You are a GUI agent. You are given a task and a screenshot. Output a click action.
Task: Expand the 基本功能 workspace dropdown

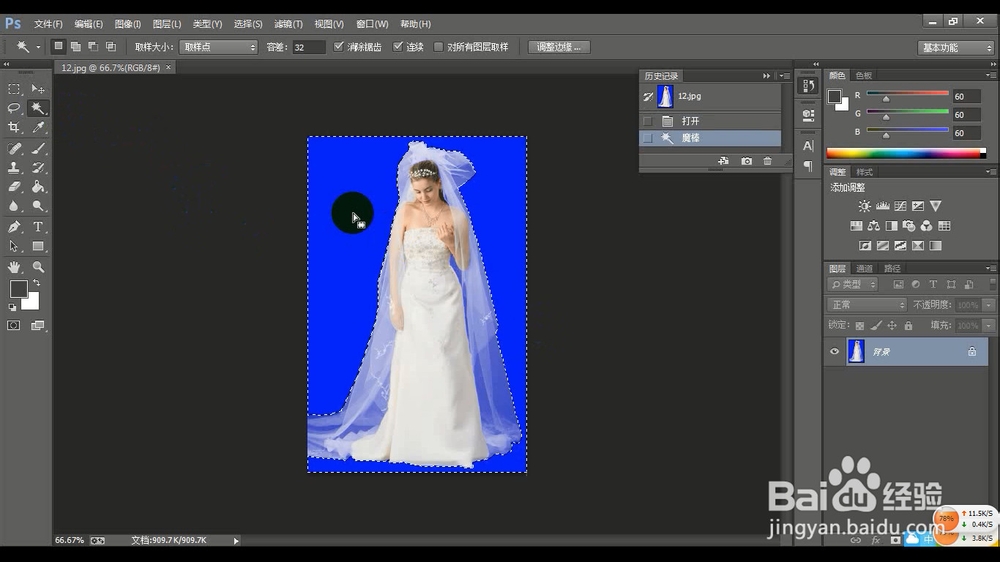coord(955,47)
